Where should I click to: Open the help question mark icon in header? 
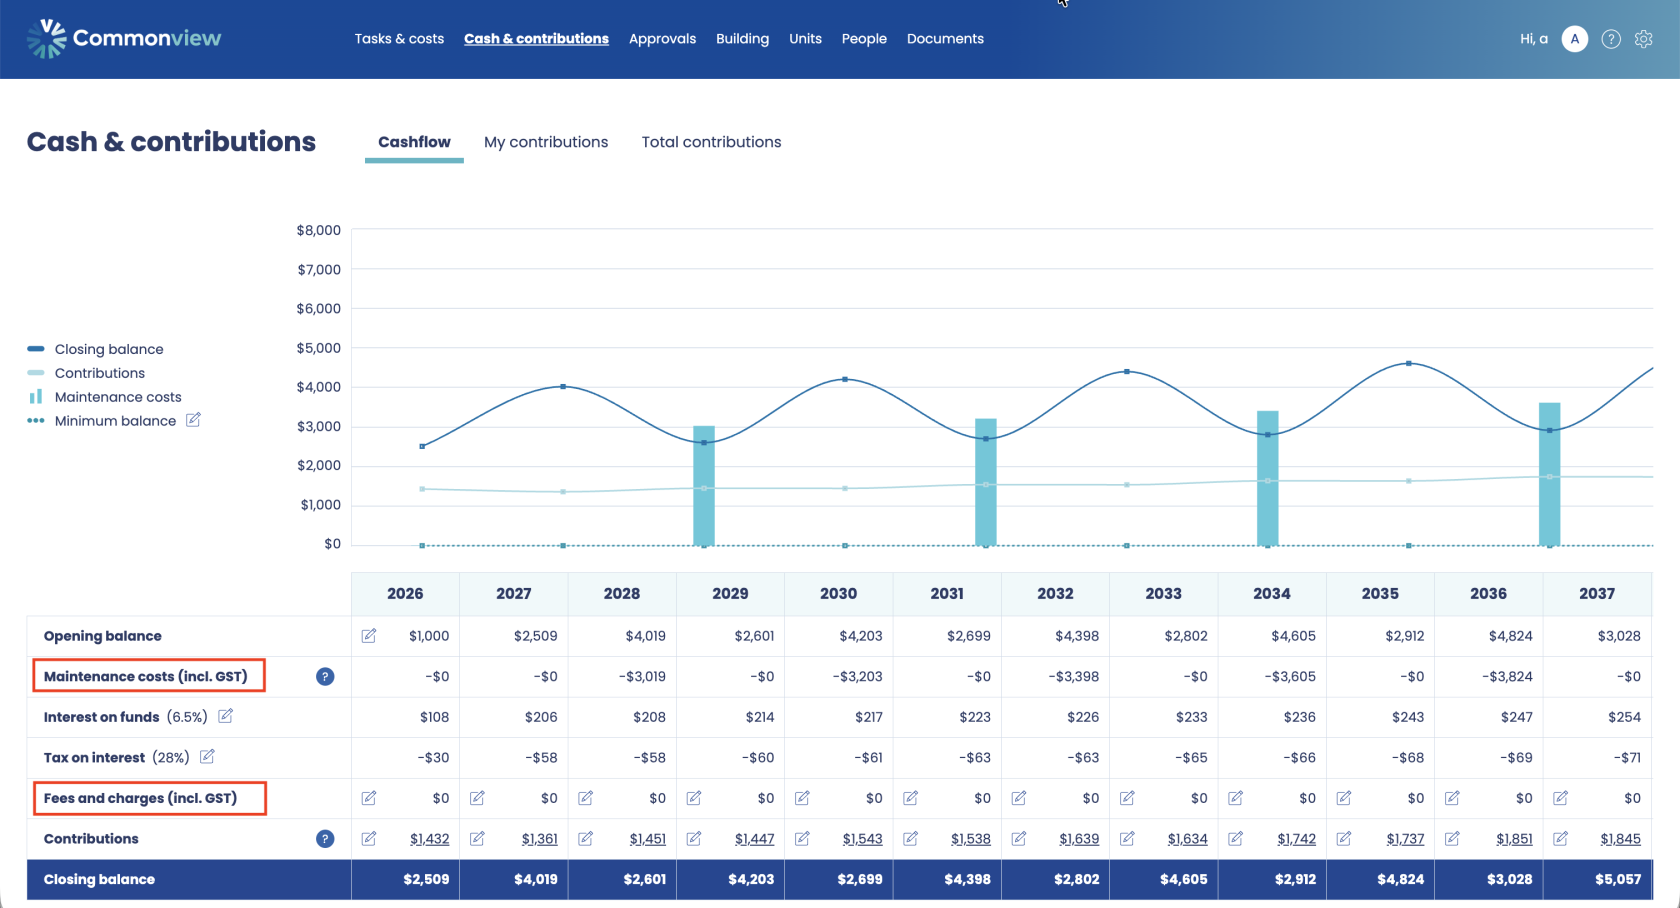tap(1611, 39)
